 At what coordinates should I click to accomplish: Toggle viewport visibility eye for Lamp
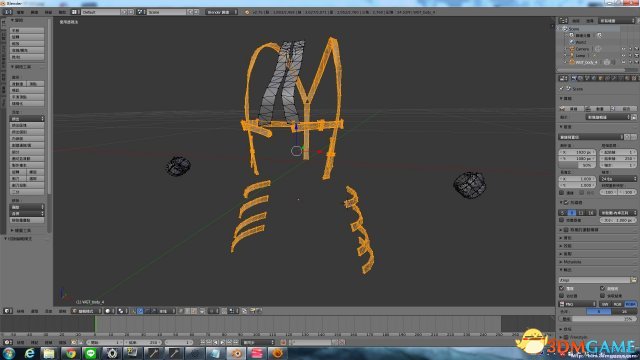tap(623, 56)
